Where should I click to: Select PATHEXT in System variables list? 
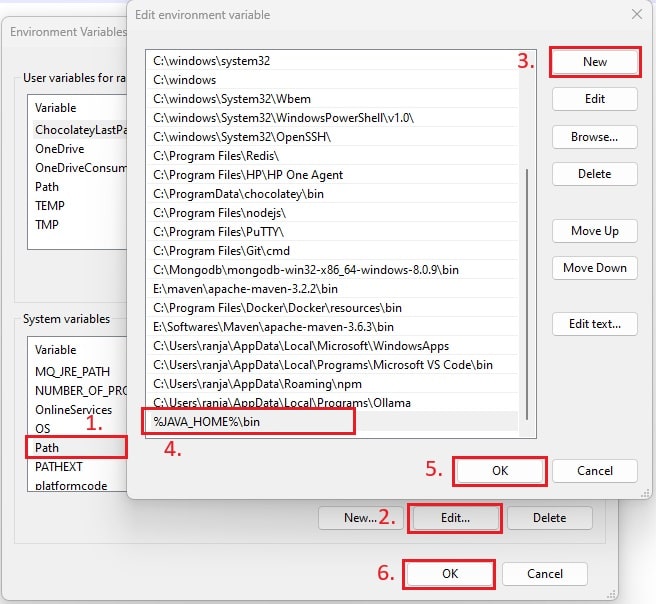(x=77, y=467)
